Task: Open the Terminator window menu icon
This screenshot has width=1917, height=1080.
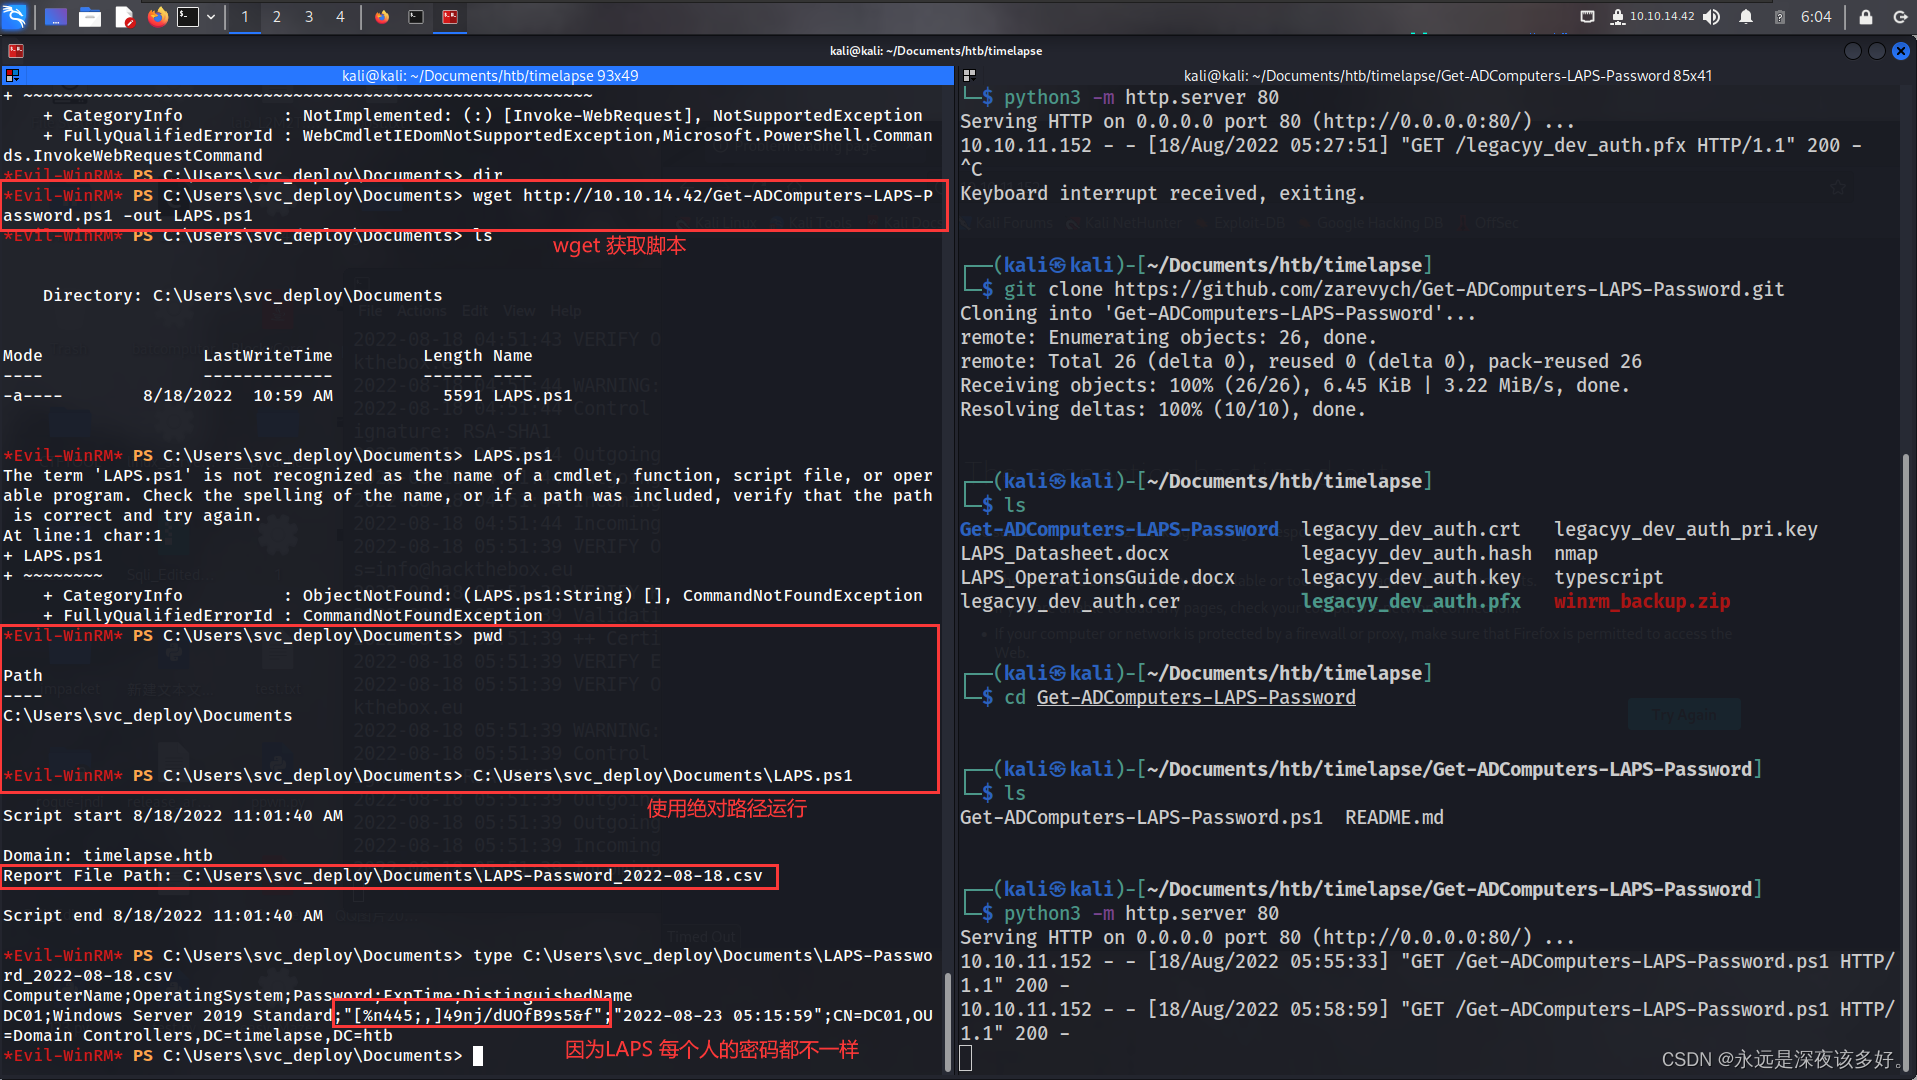Action: tap(16, 50)
